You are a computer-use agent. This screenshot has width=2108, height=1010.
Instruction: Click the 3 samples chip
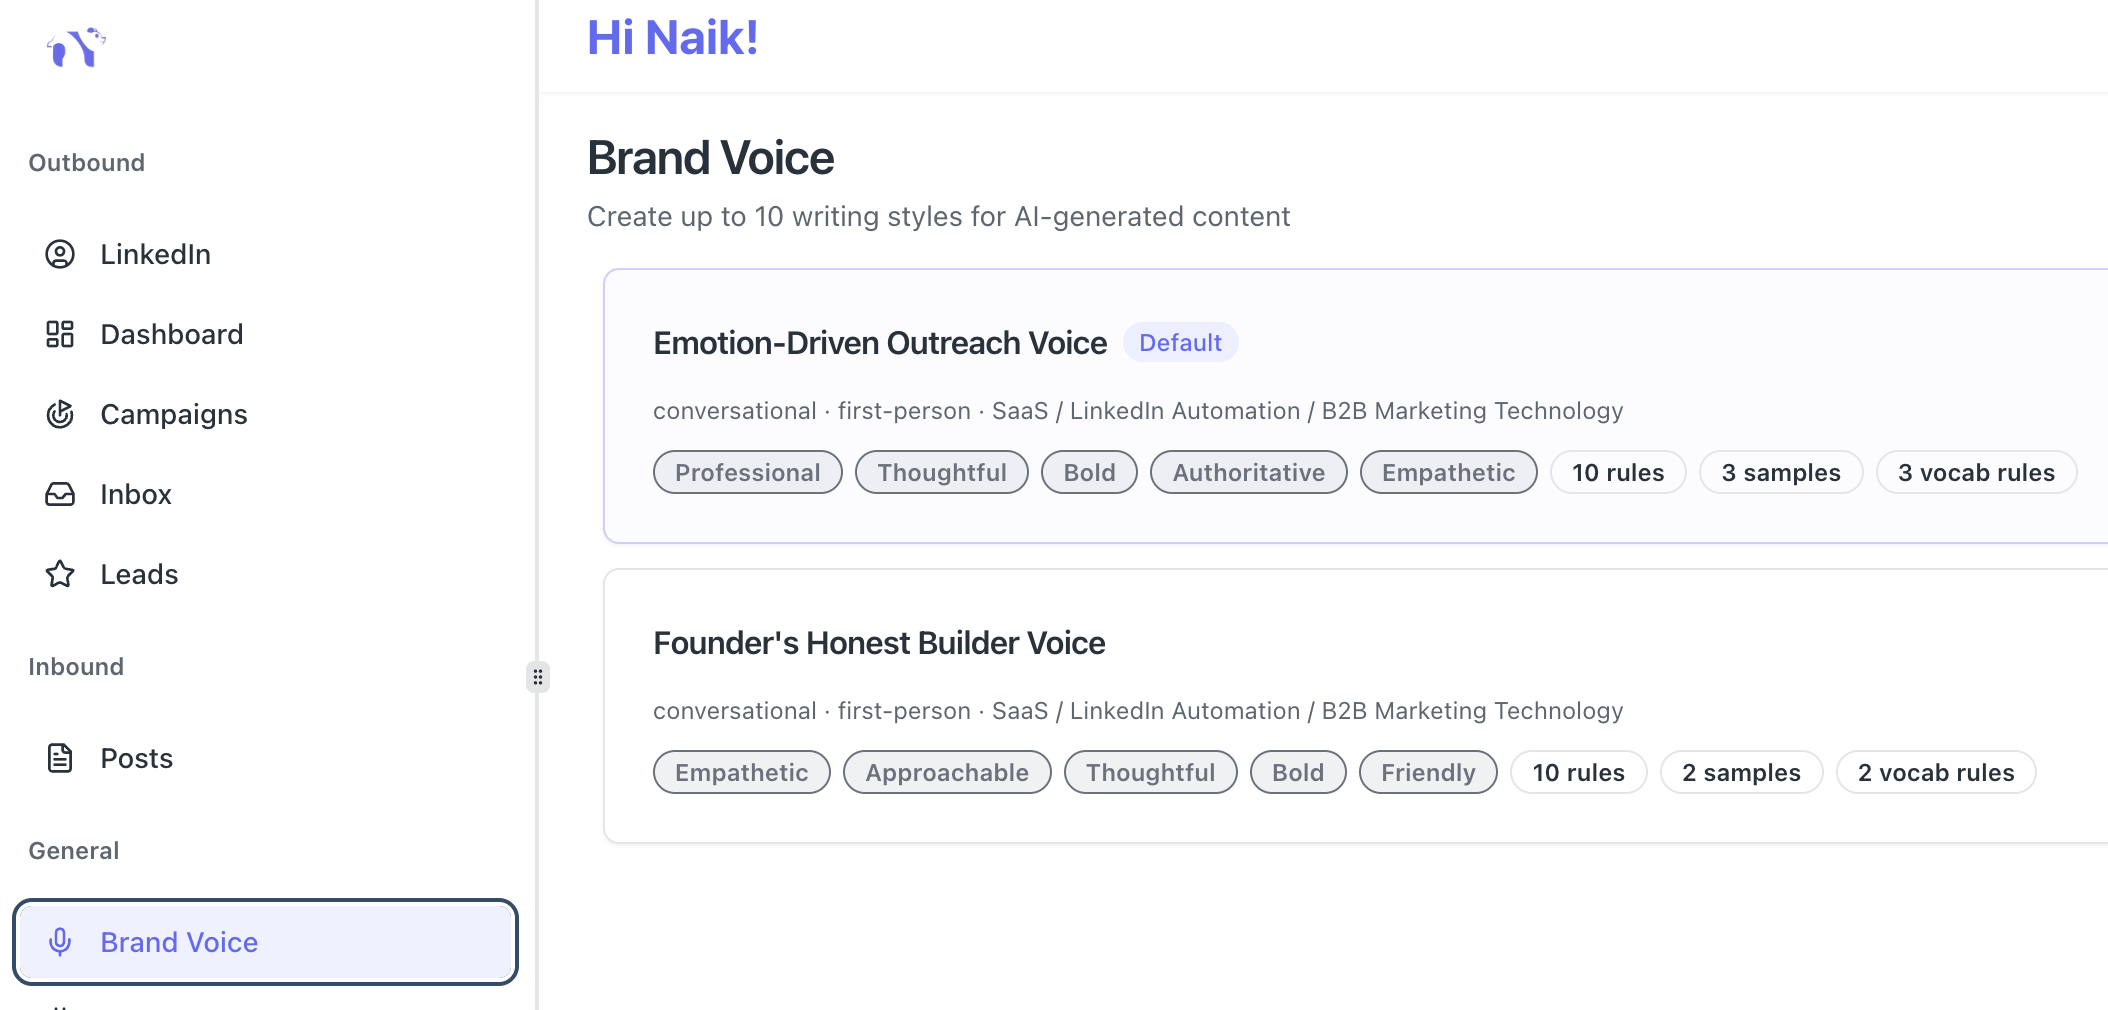click(x=1780, y=472)
